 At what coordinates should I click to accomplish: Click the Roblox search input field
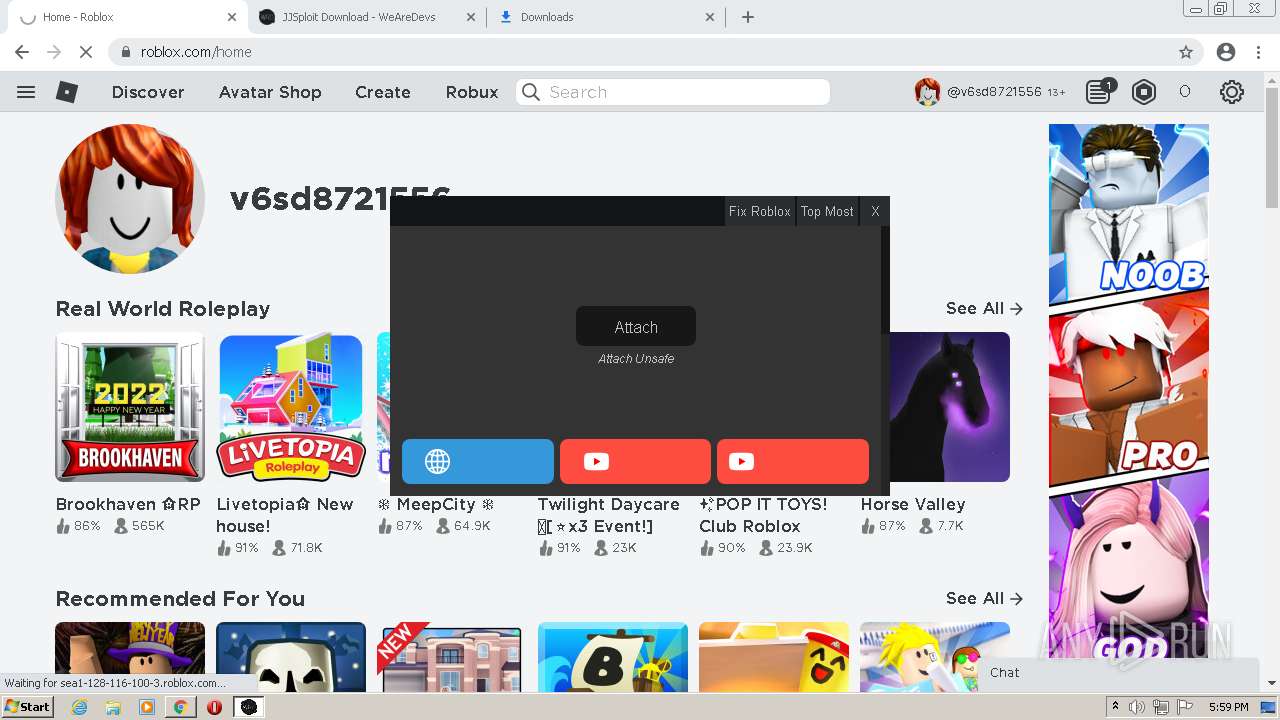tap(673, 92)
